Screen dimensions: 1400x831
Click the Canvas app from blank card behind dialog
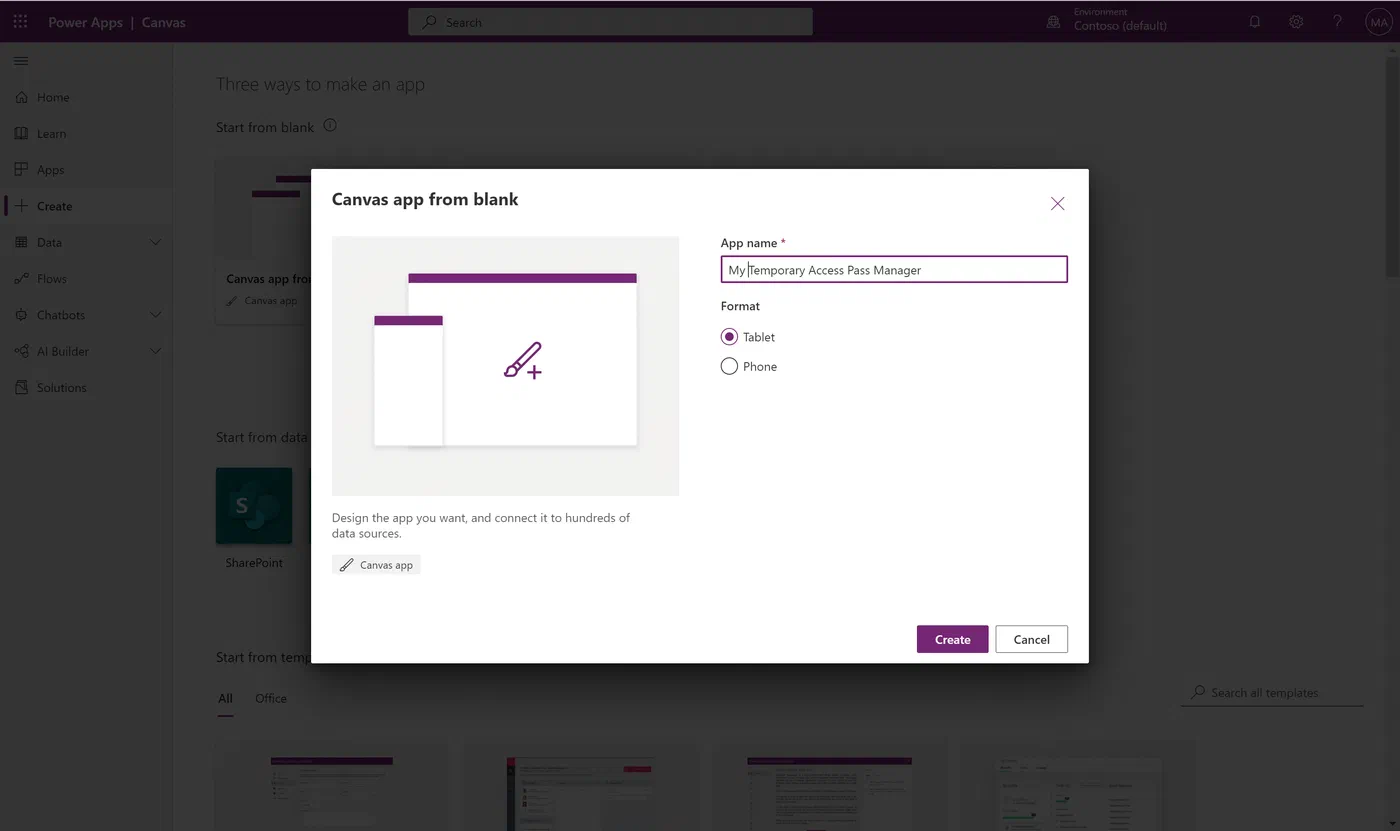pyautogui.click(x=263, y=240)
